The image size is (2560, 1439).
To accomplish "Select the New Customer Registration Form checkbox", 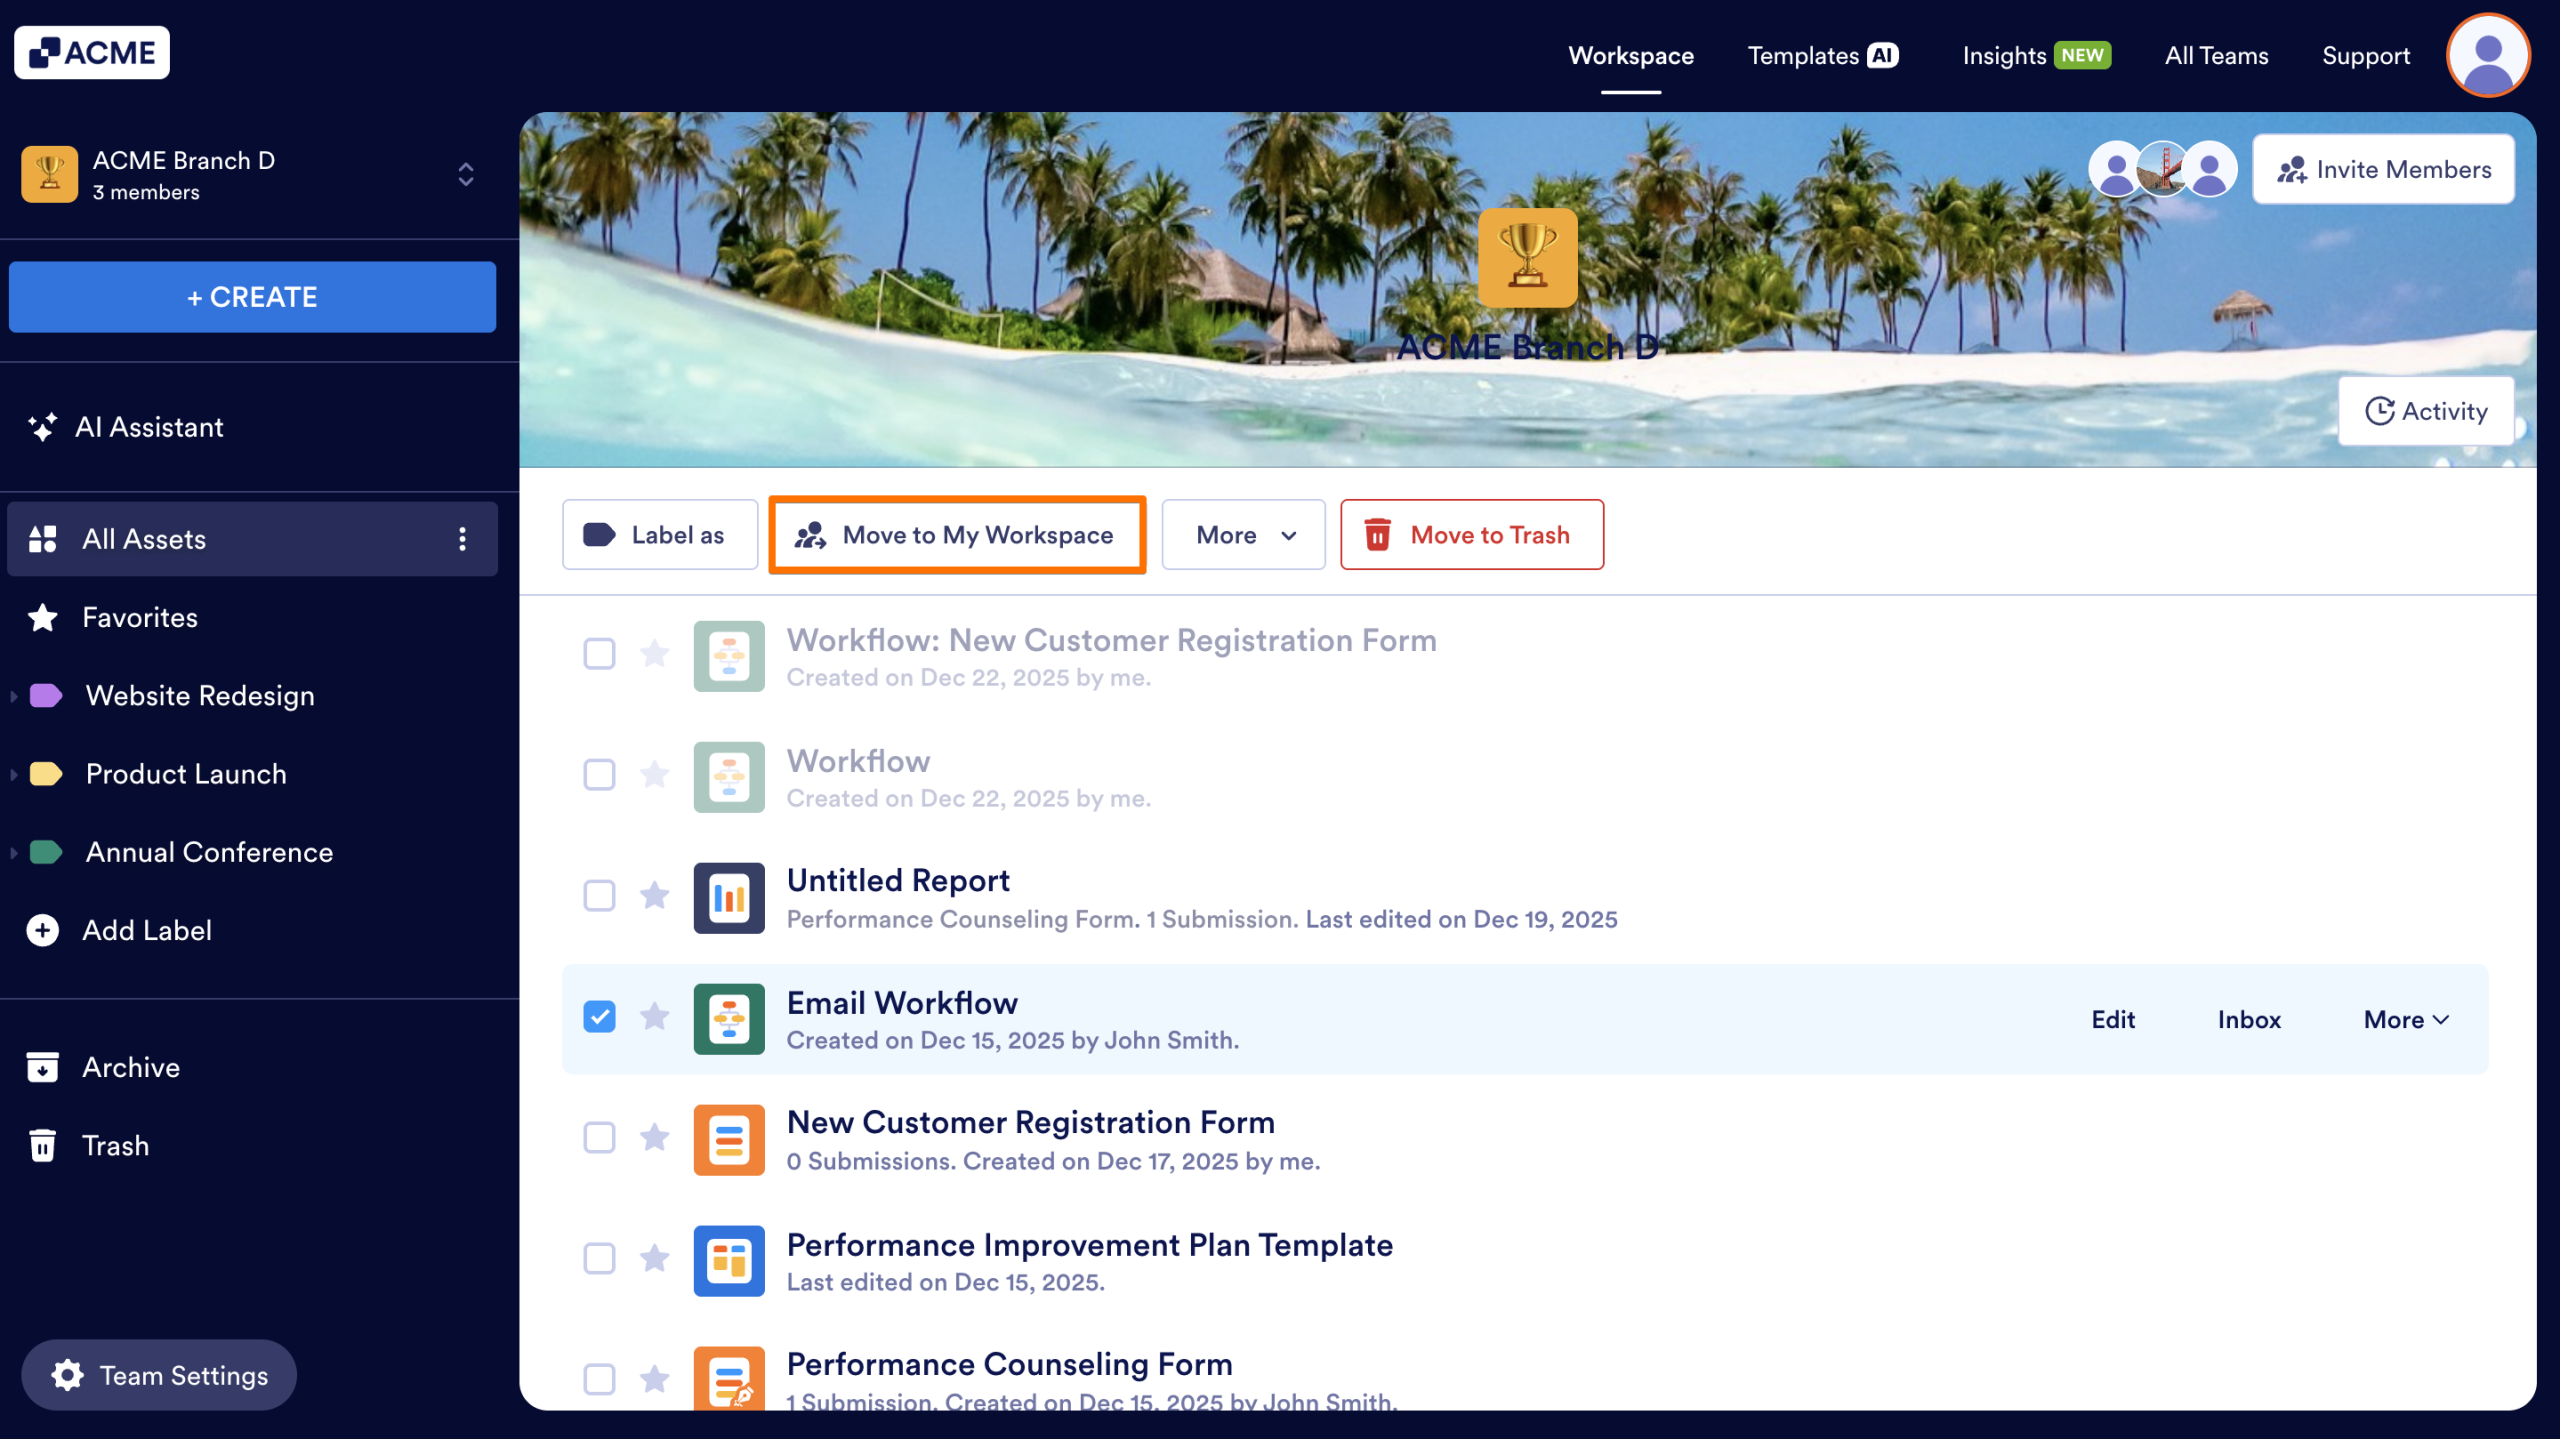I will pyautogui.click(x=599, y=1138).
